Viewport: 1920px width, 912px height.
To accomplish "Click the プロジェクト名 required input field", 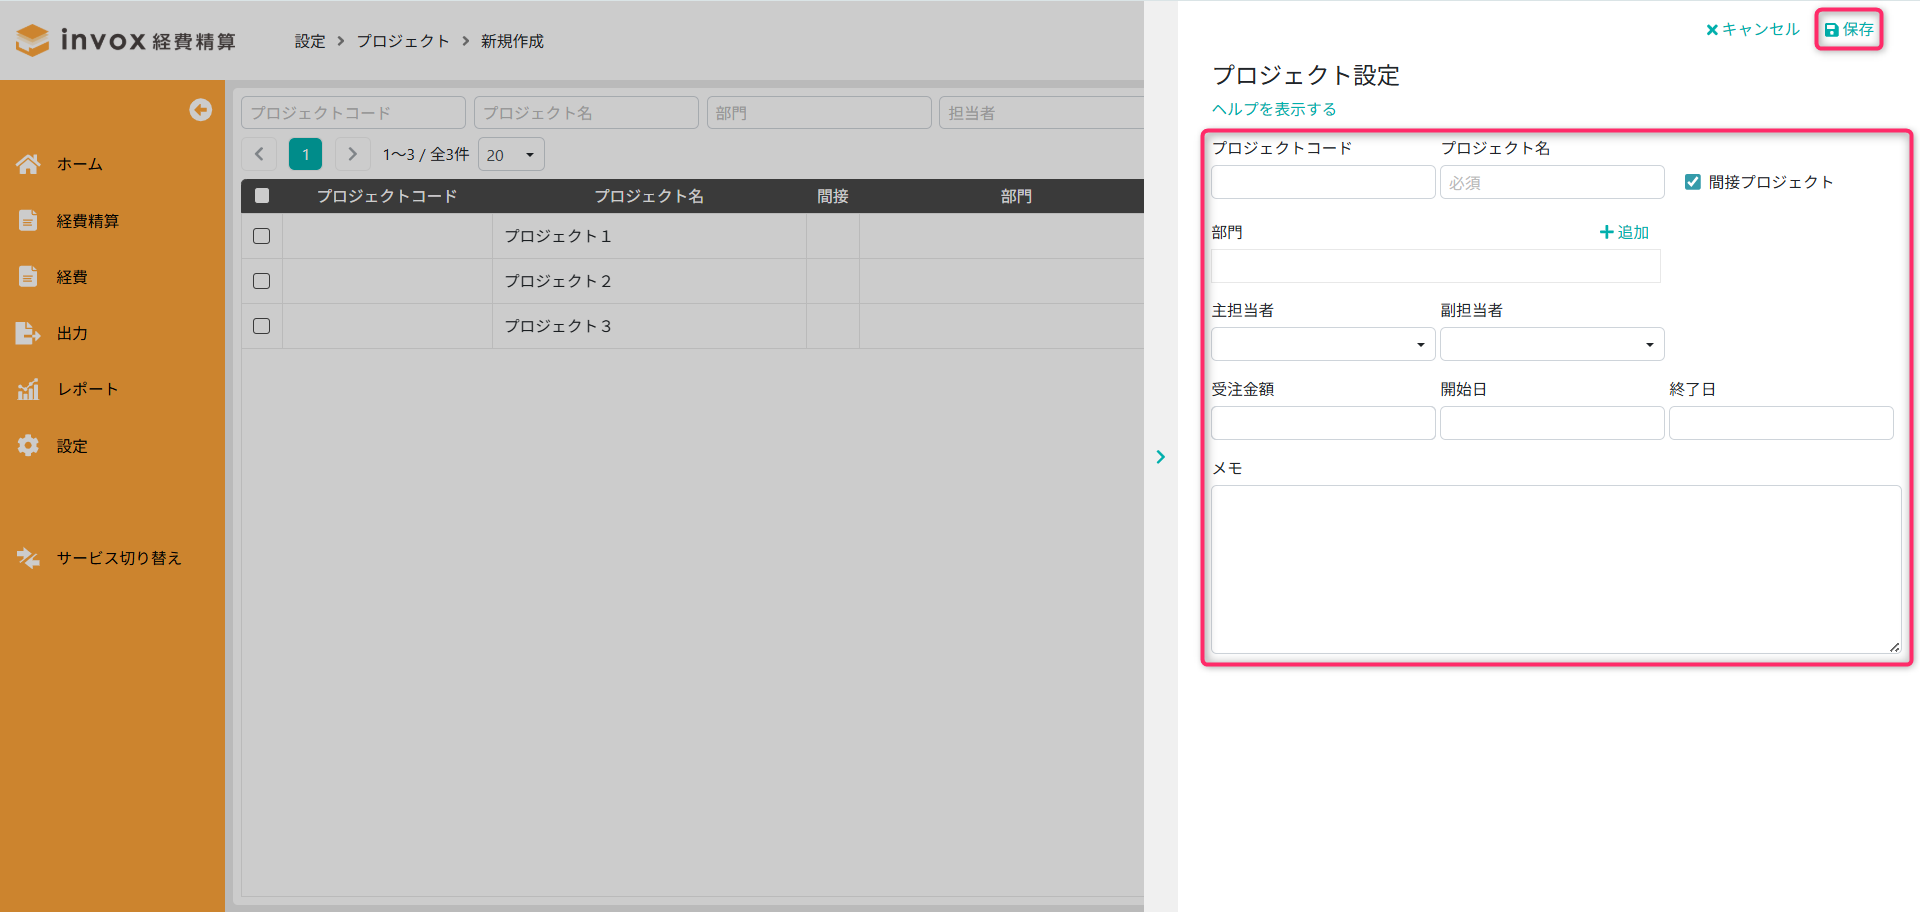I will pyautogui.click(x=1551, y=183).
